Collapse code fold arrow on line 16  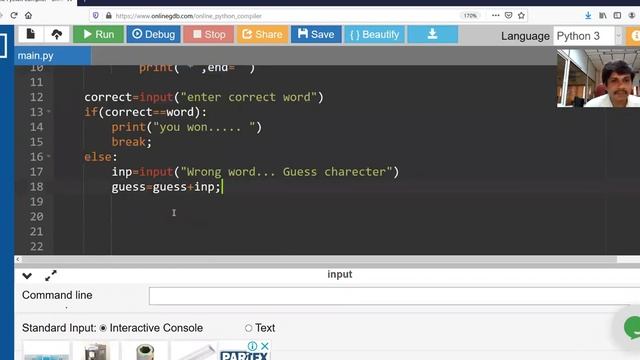49,156
